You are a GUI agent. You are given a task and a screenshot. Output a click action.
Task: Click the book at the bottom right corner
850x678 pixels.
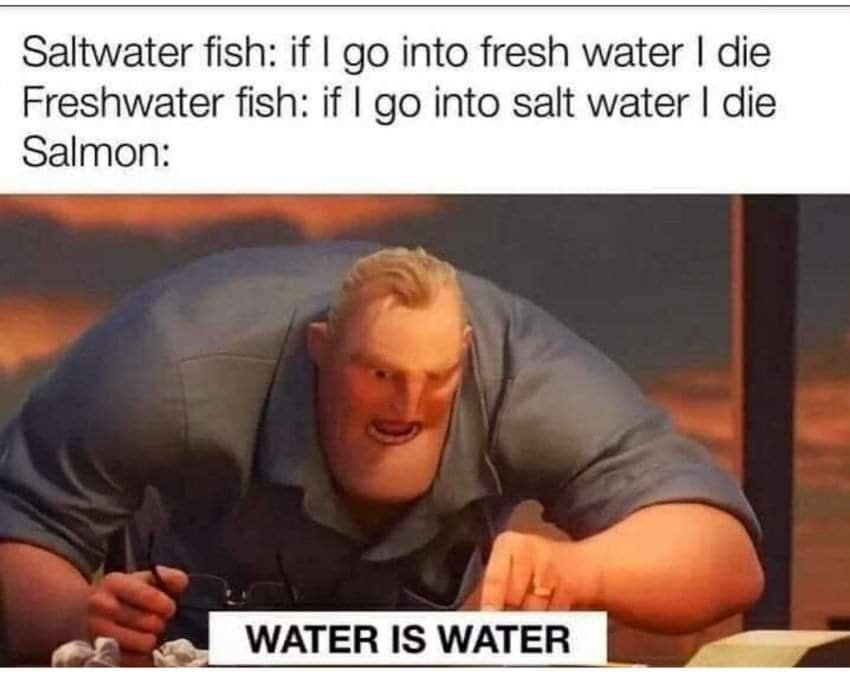point(770,648)
